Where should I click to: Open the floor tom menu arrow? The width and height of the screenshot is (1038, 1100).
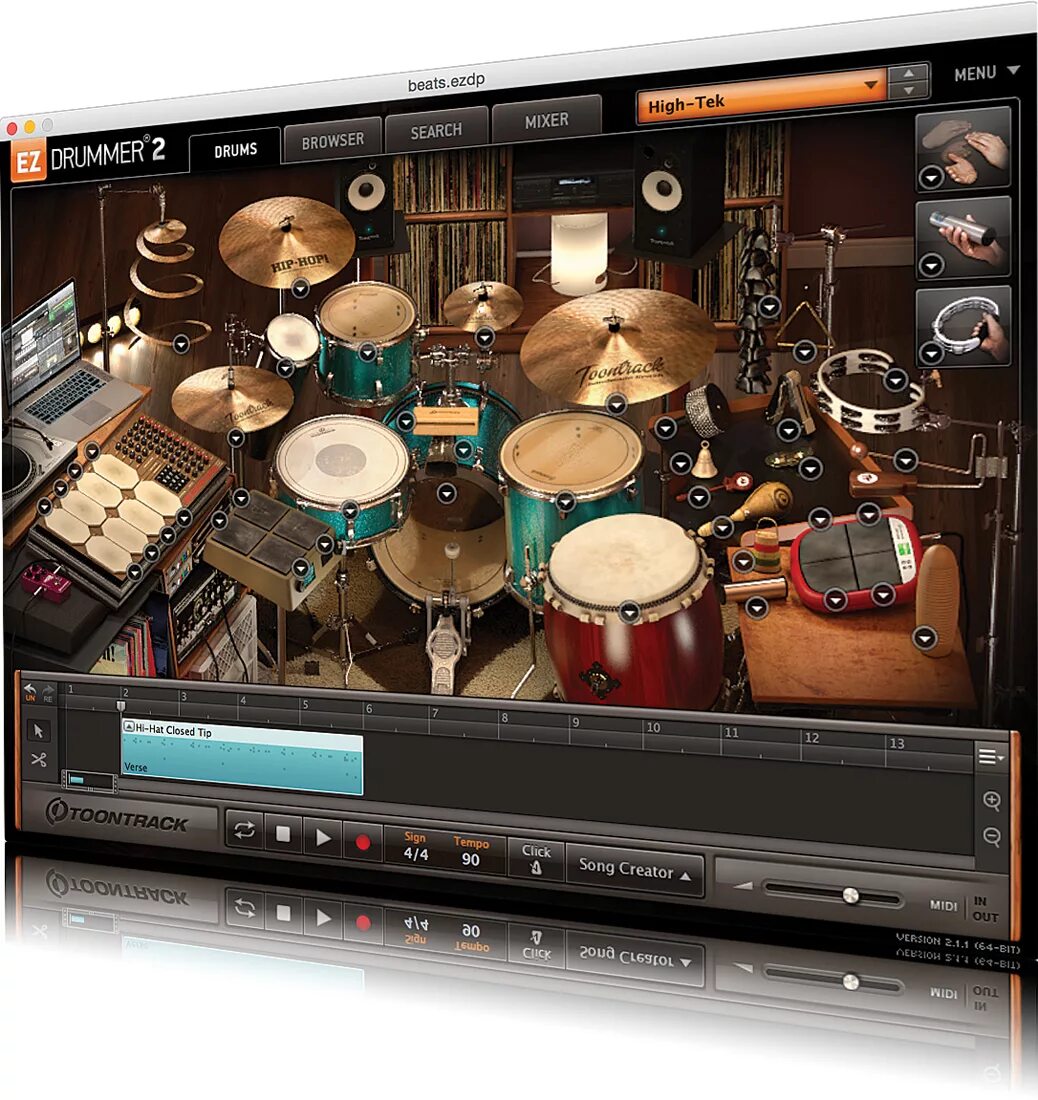[x=565, y=501]
